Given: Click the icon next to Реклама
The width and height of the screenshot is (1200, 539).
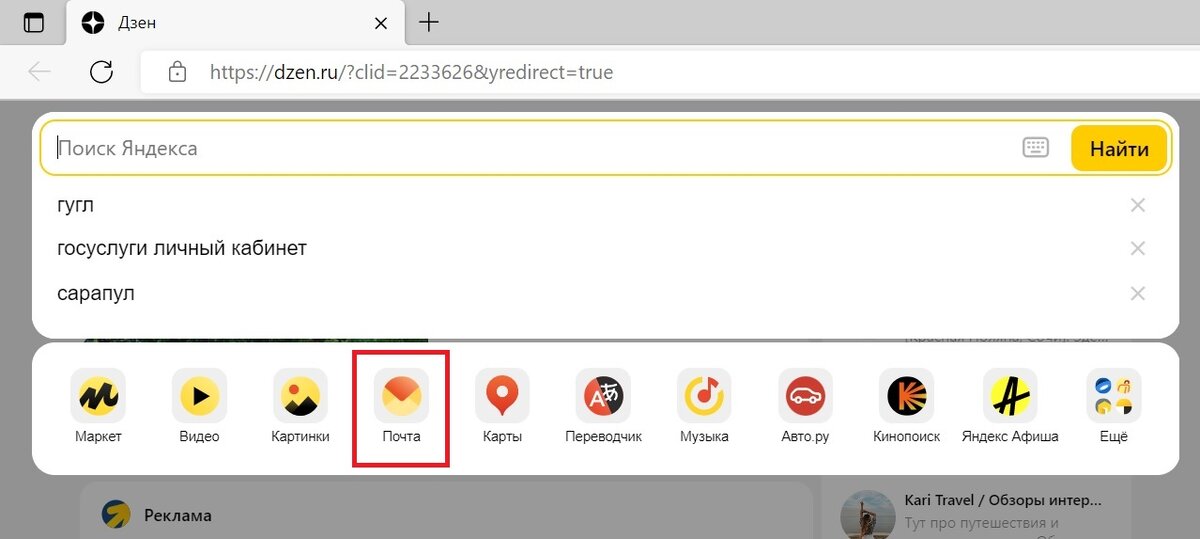Looking at the screenshot, I should click(x=115, y=515).
